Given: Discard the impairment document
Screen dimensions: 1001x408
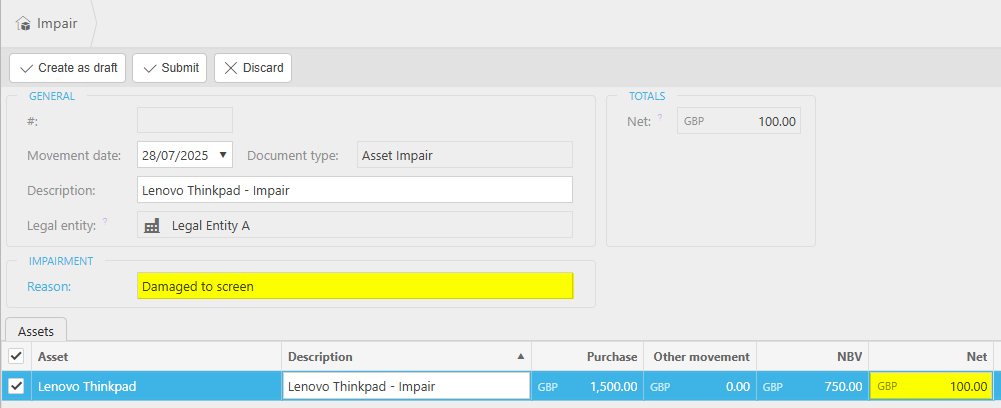Looking at the screenshot, I should click(x=253, y=68).
